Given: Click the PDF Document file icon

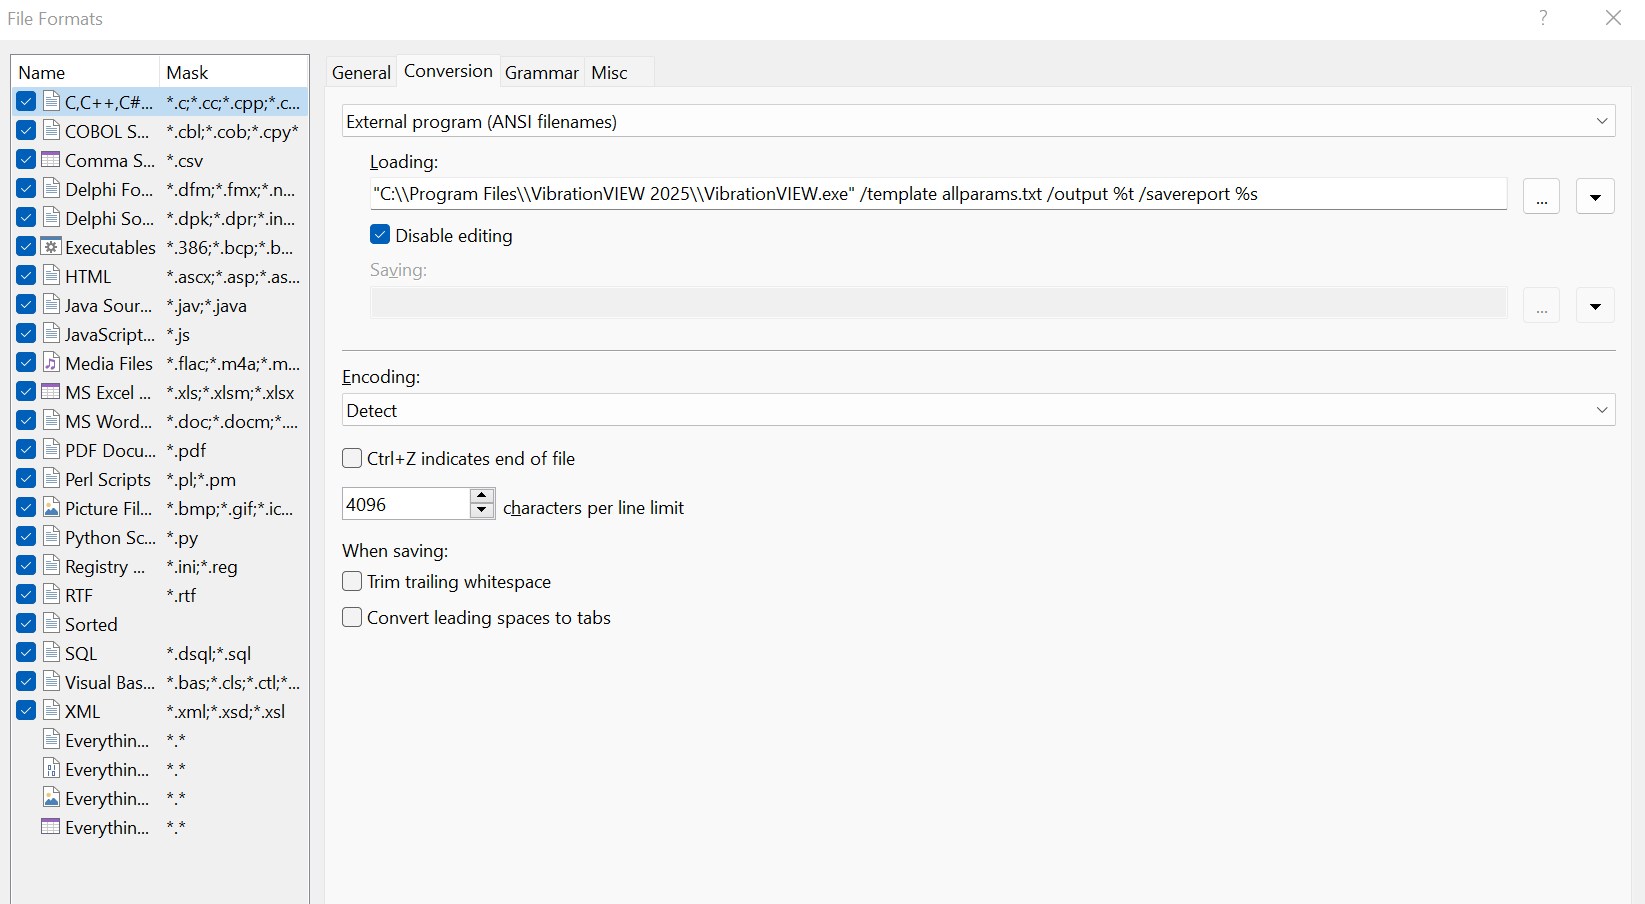Looking at the screenshot, I should point(51,450).
